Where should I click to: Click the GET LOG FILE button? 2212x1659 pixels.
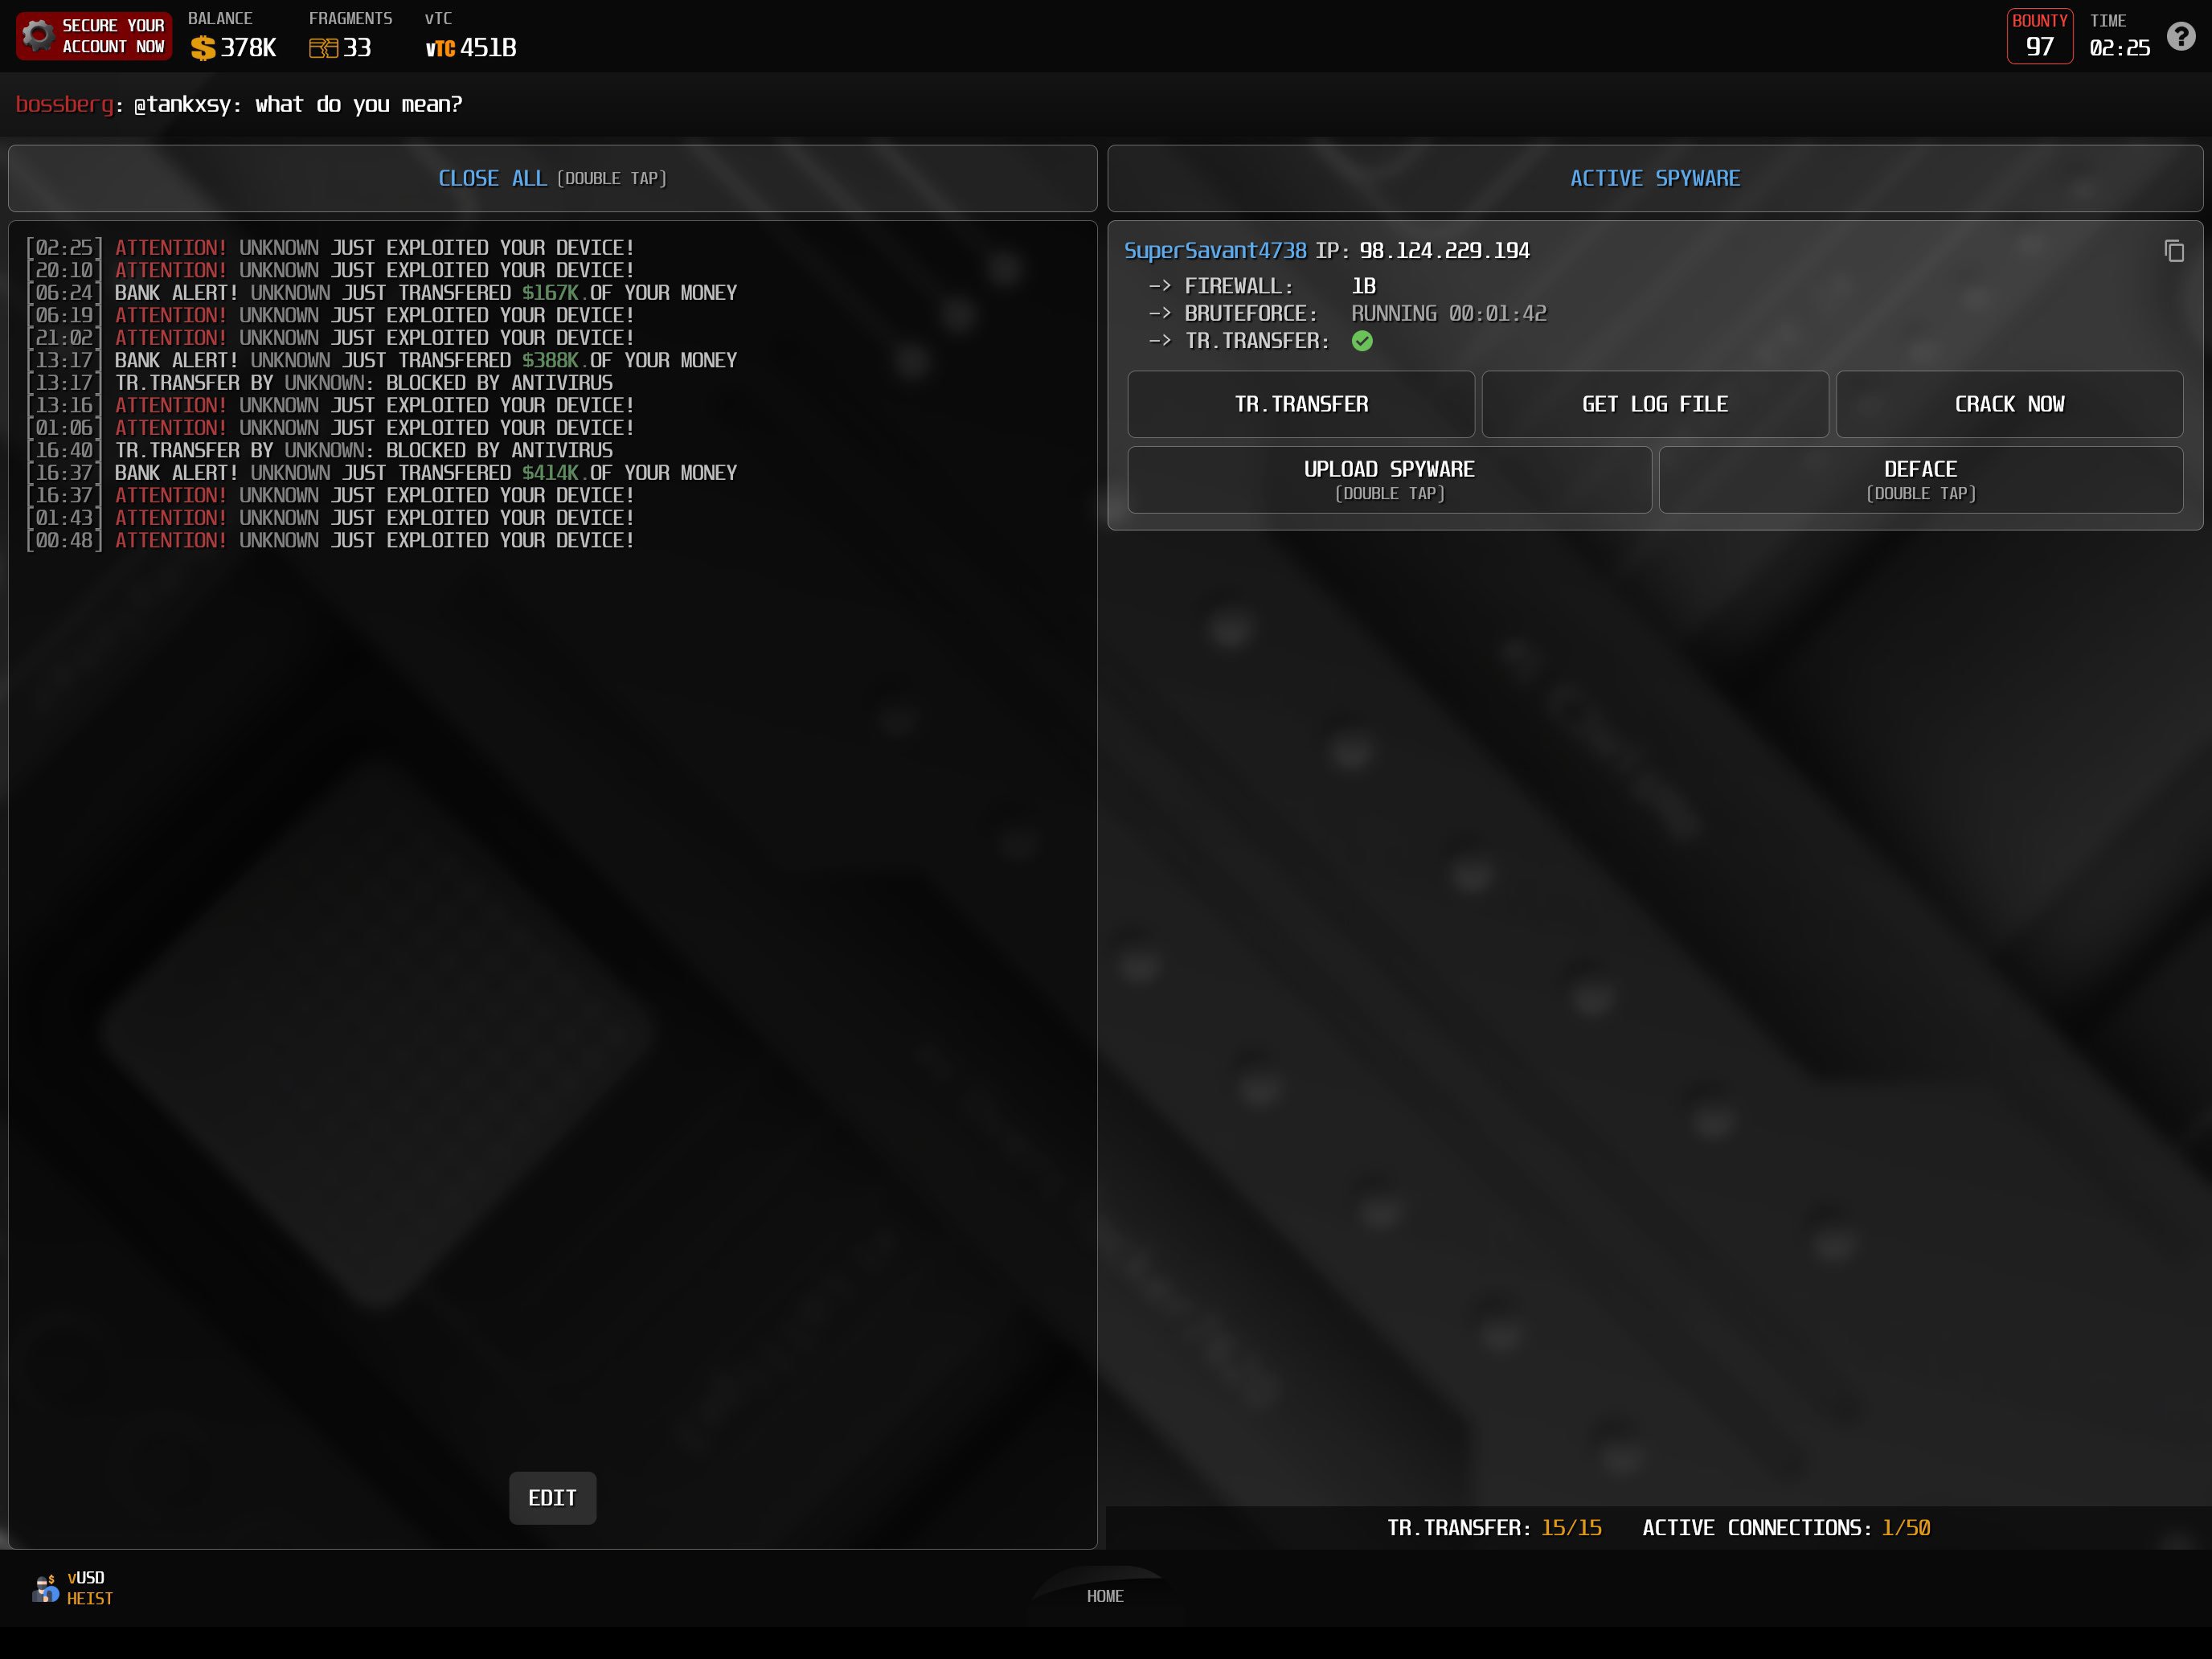(1655, 404)
